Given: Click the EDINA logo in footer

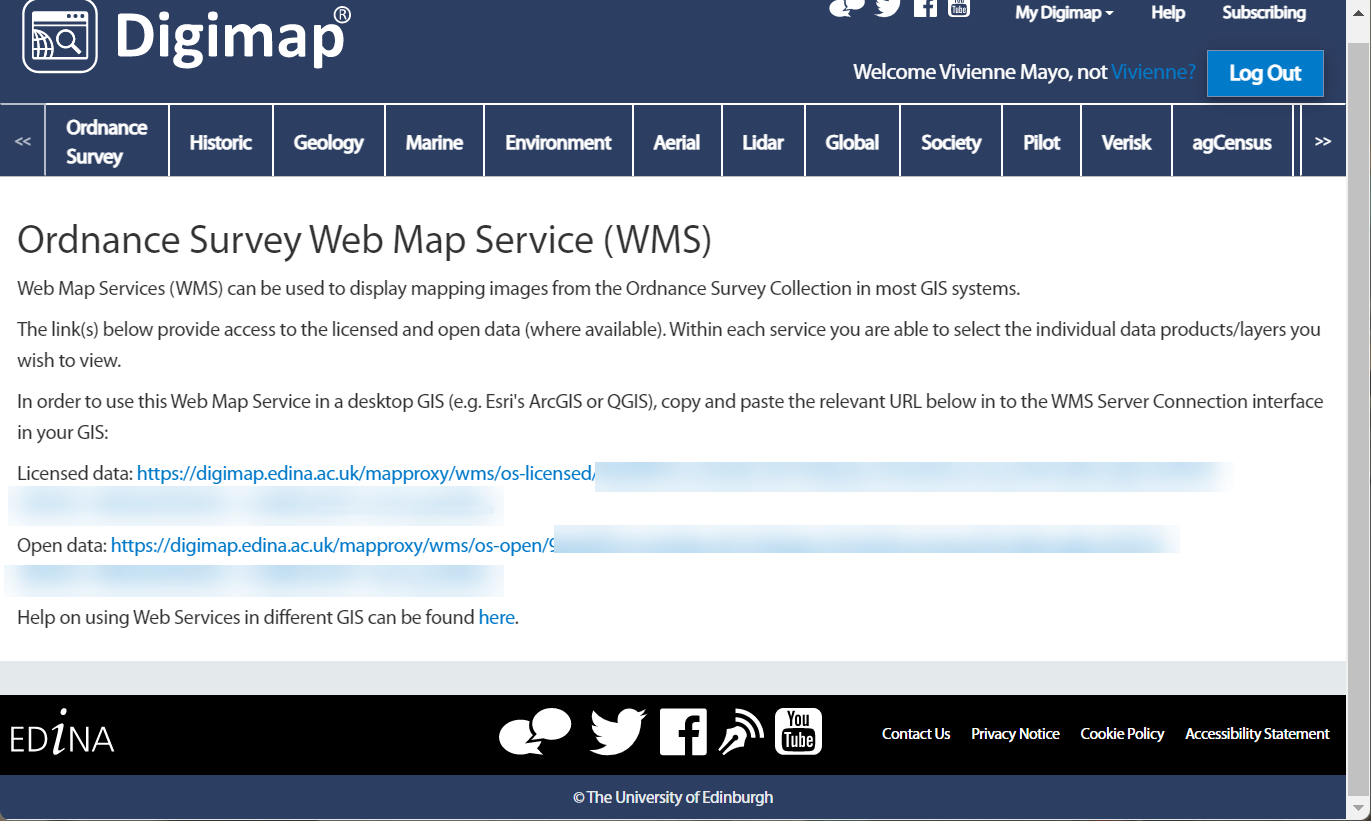Looking at the screenshot, I should click(x=62, y=733).
